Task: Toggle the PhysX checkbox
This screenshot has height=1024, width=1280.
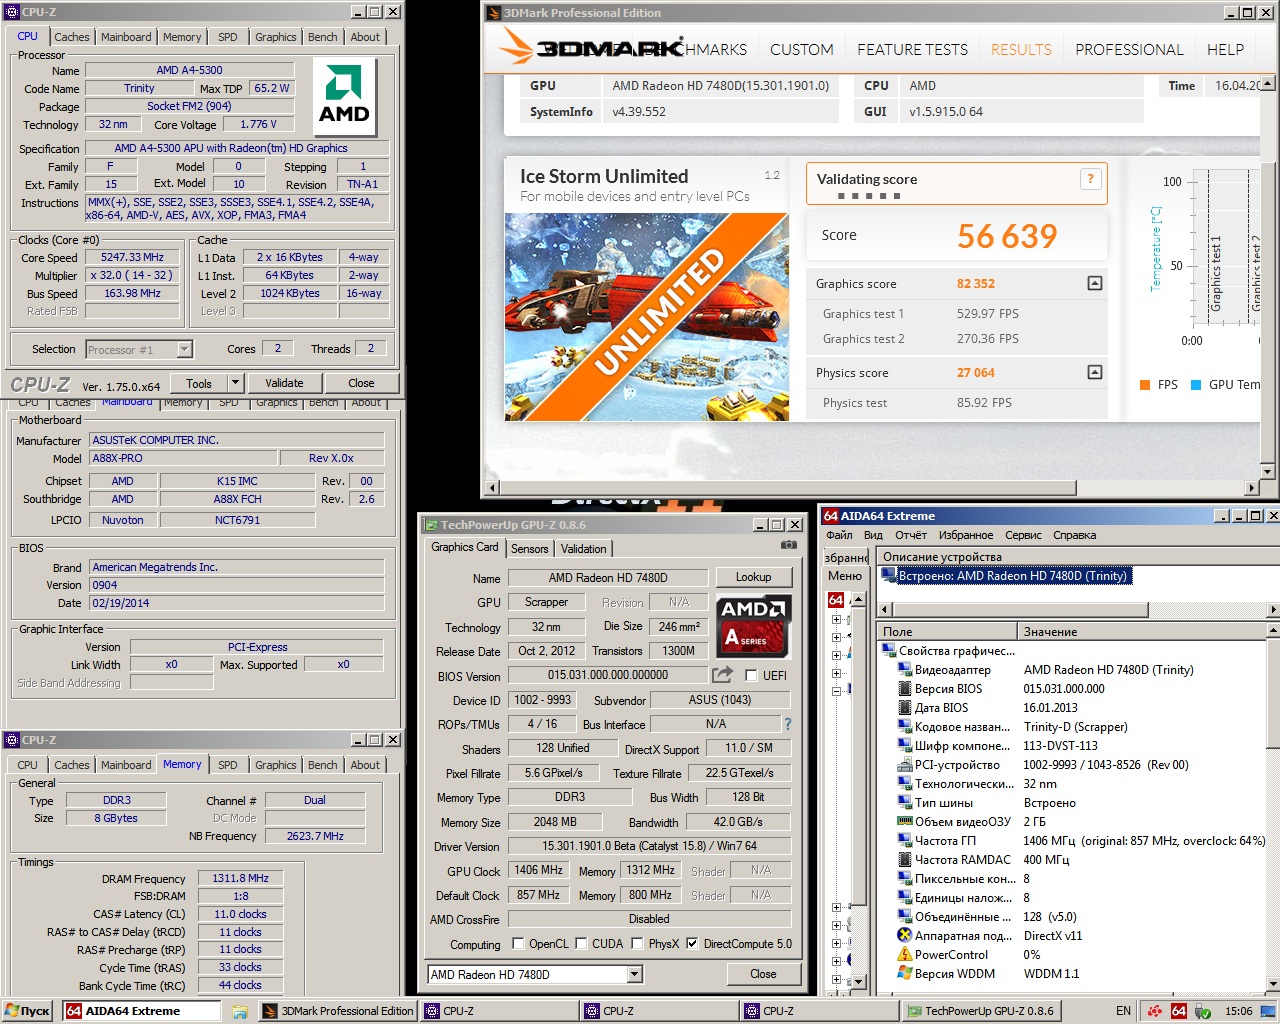Action: [x=637, y=943]
